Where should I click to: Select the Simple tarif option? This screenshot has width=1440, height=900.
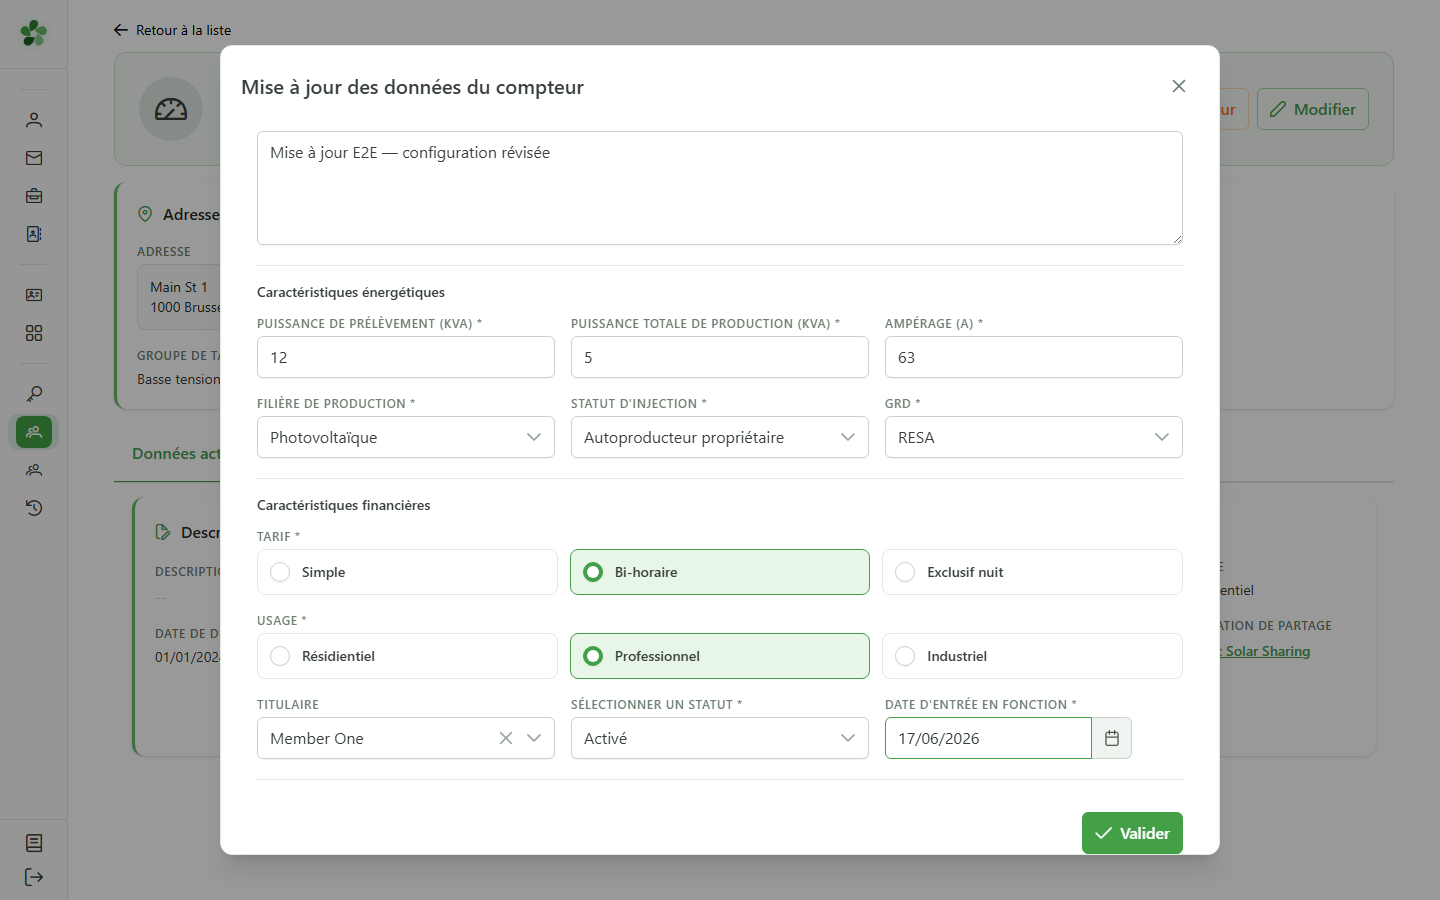pyautogui.click(x=407, y=572)
